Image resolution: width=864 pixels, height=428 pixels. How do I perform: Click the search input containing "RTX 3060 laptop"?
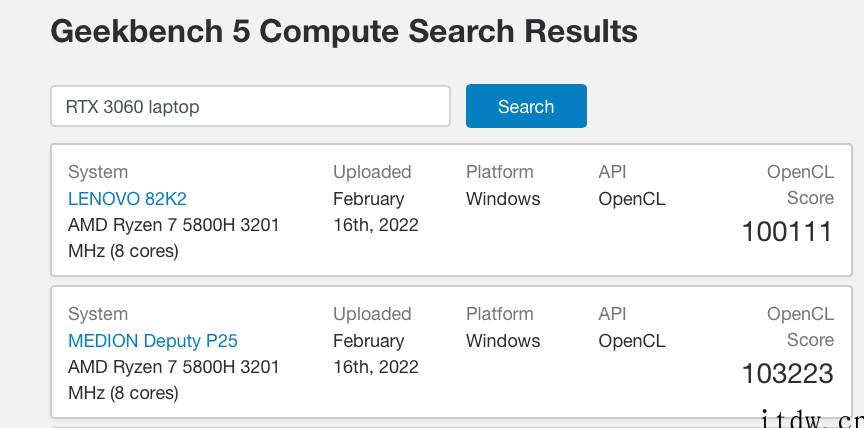[250, 106]
